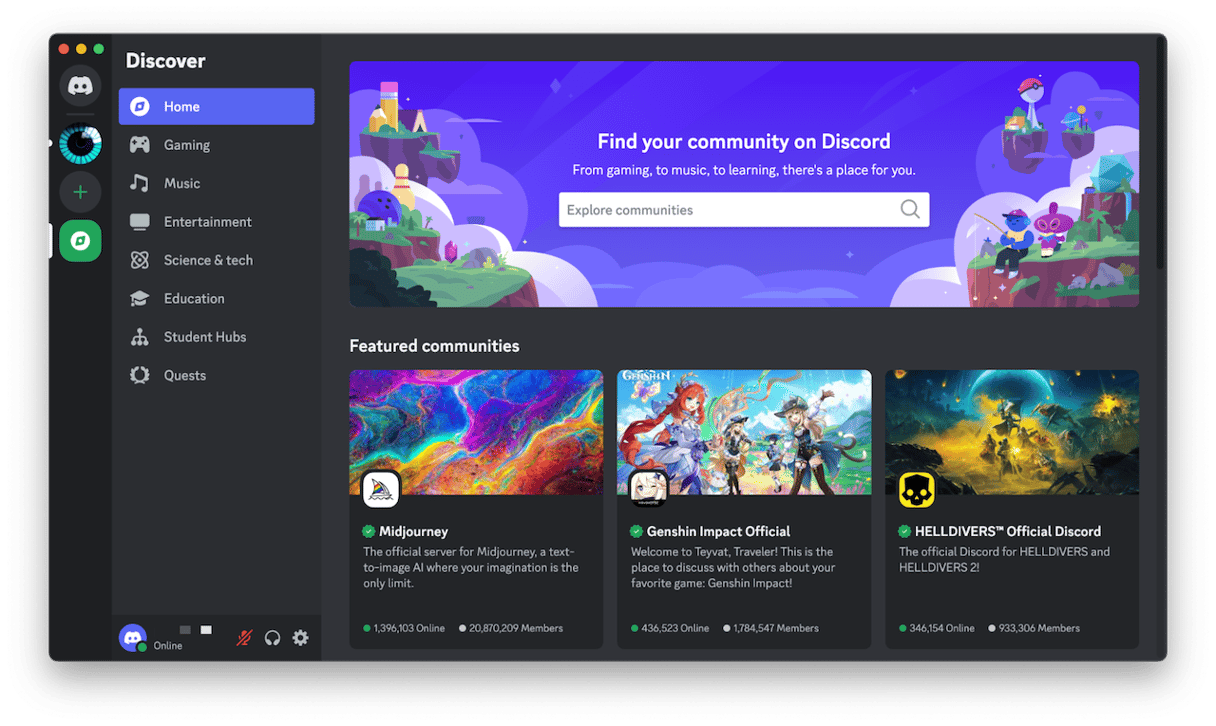This screenshot has height=726, width=1216.
Task: Click '346,154 Online' text
Action: [x=942, y=628]
